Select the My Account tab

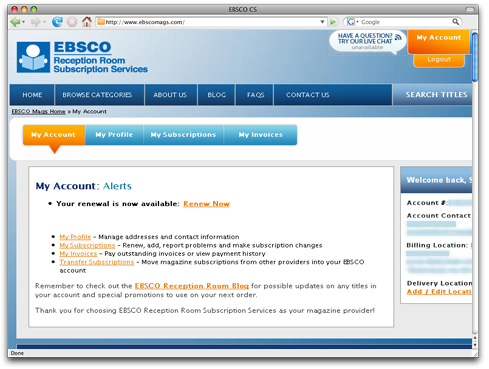[x=54, y=135]
